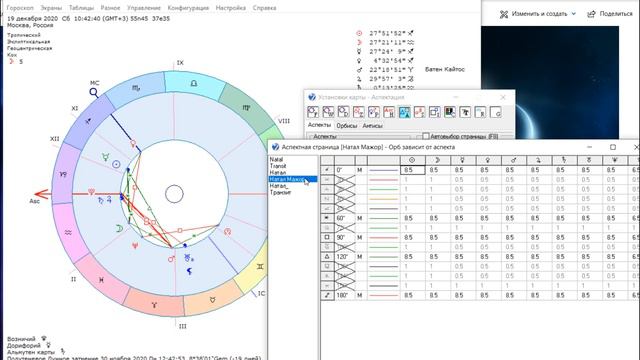Image resolution: width=640 pixels, height=360 pixels.
Task: Open the Разное menu
Action: pyautogui.click(x=110, y=8)
